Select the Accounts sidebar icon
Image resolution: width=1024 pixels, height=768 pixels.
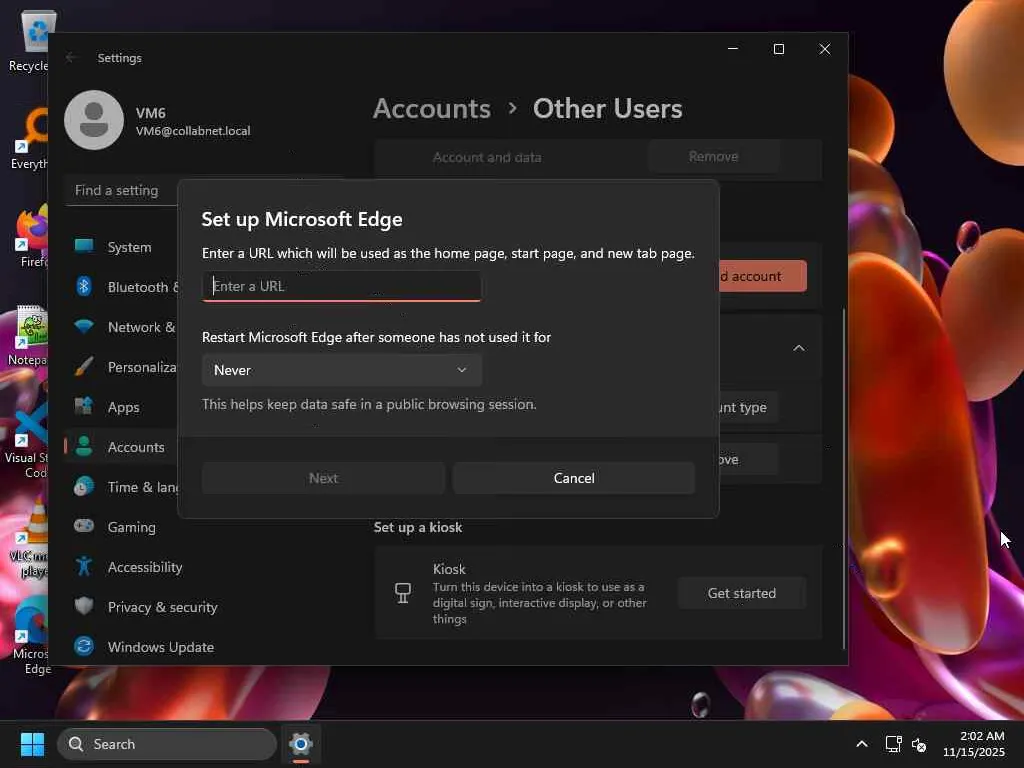(x=84, y=447)
